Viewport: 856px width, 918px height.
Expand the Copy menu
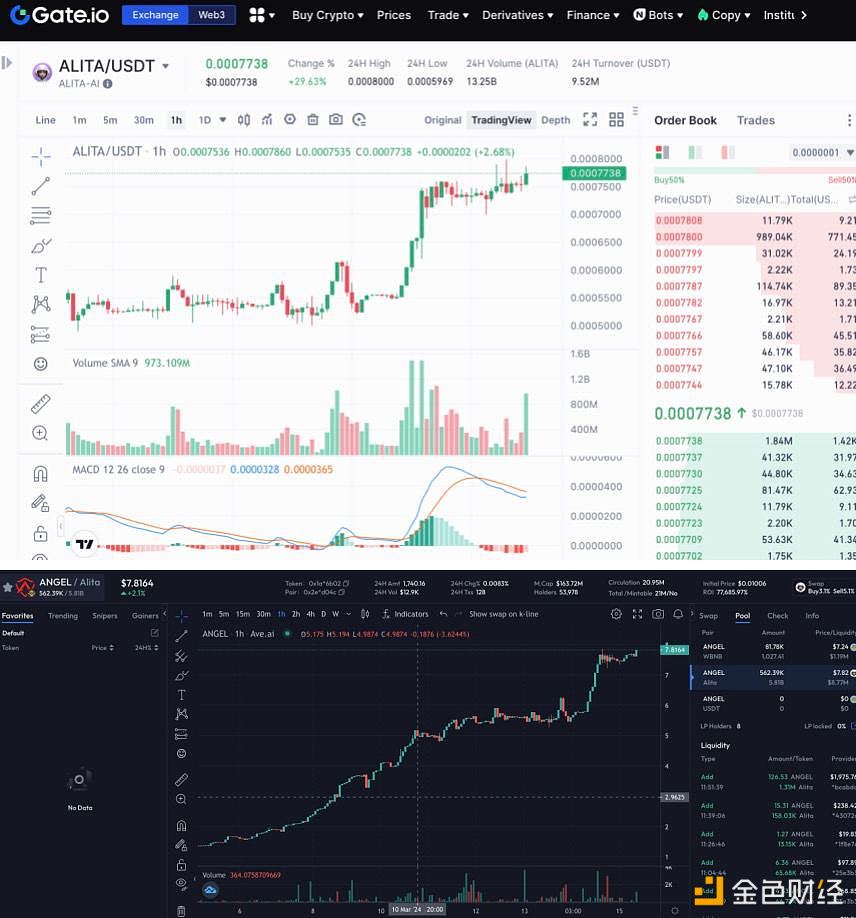pyautogui.click(x=724, y=15)
